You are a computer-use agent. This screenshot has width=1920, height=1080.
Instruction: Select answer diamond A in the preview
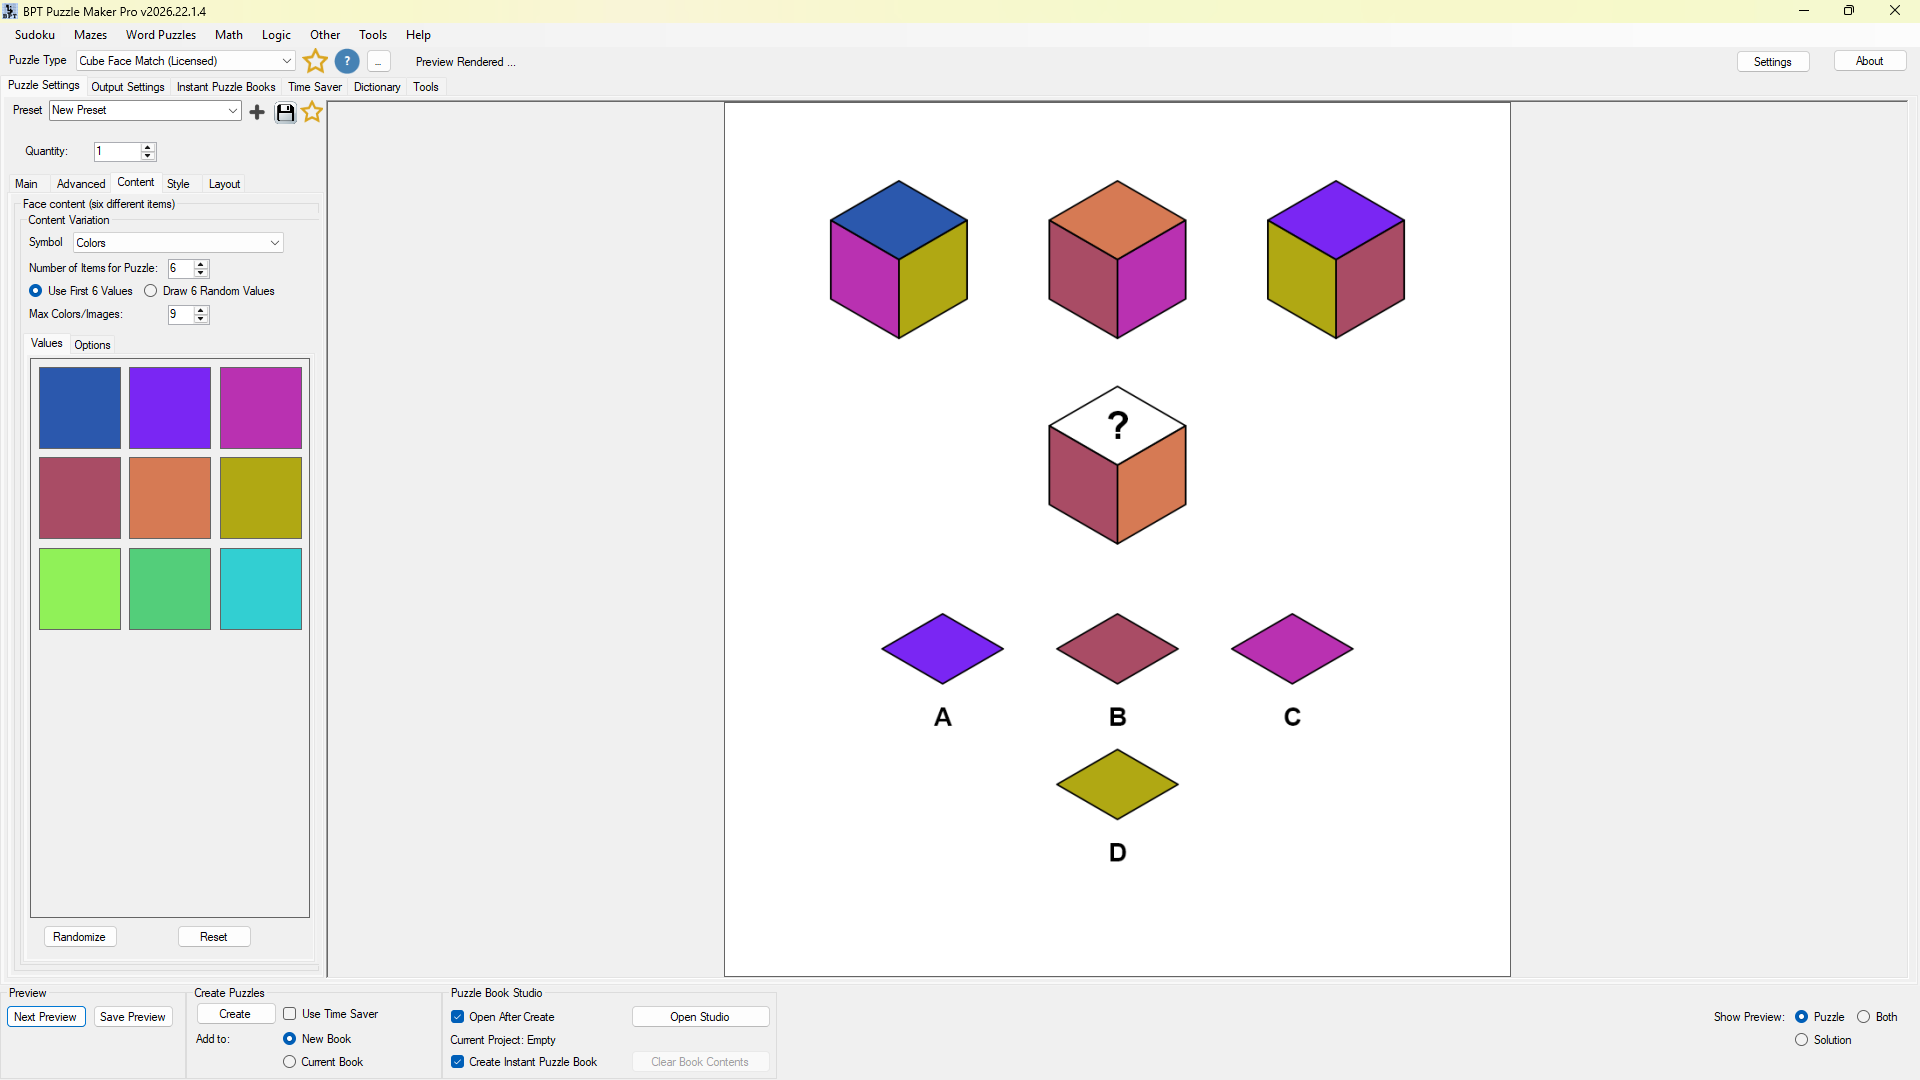tap(942, 649)
